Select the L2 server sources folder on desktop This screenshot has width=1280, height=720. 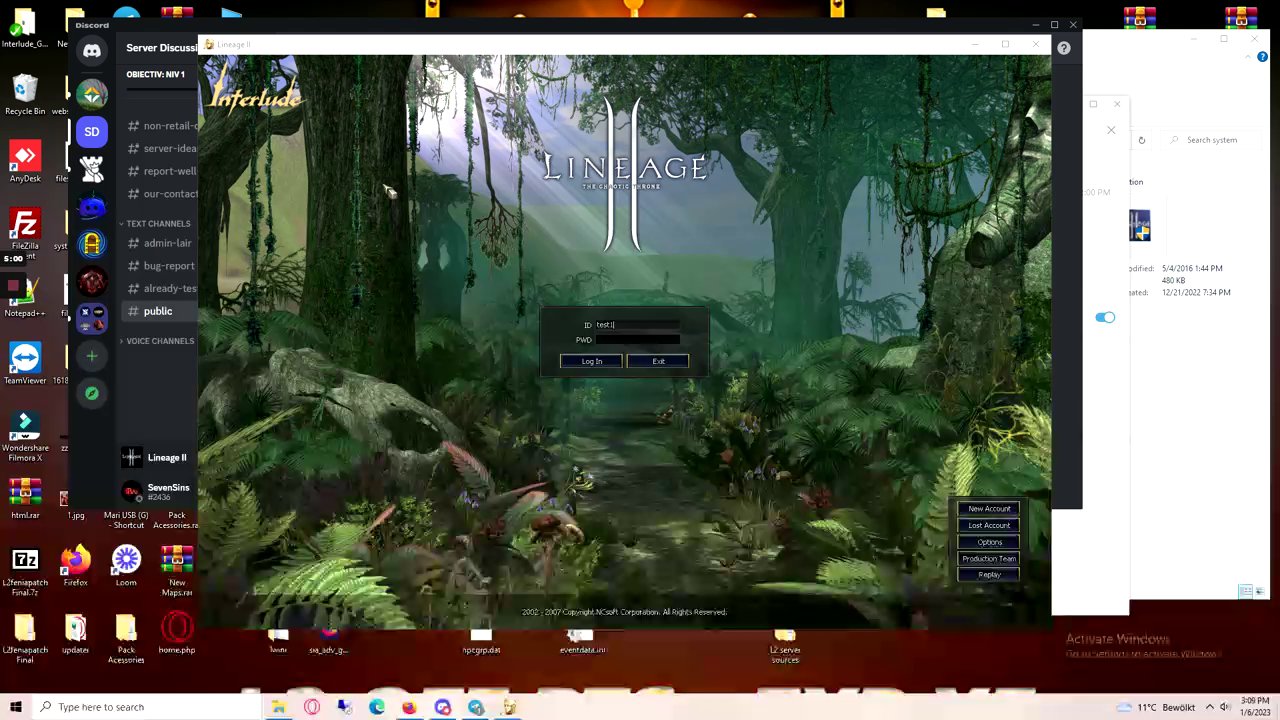tap(785, 648)
